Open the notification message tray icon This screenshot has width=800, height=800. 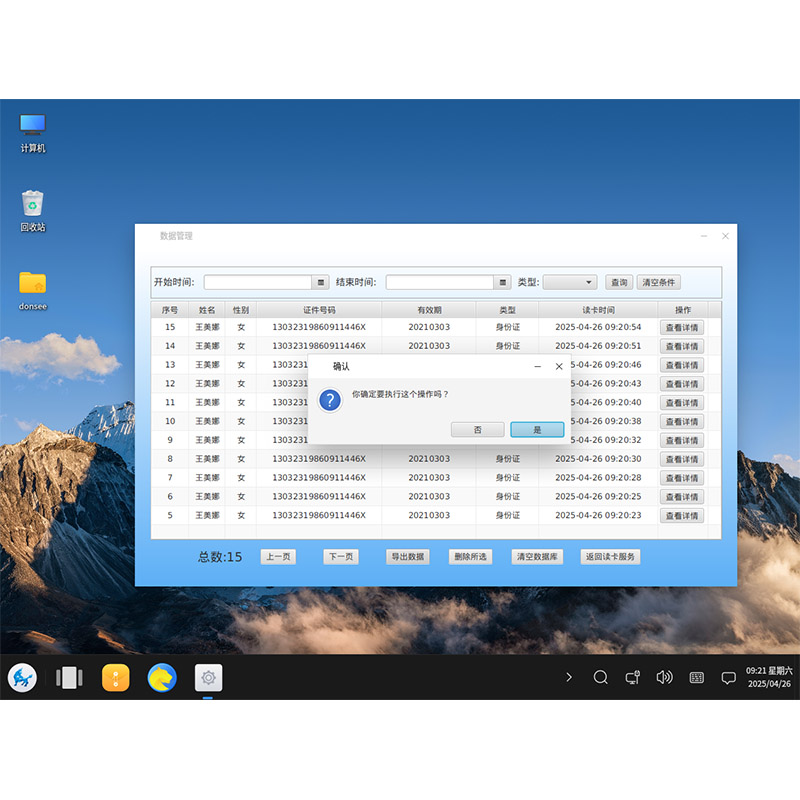pos(728,678)
